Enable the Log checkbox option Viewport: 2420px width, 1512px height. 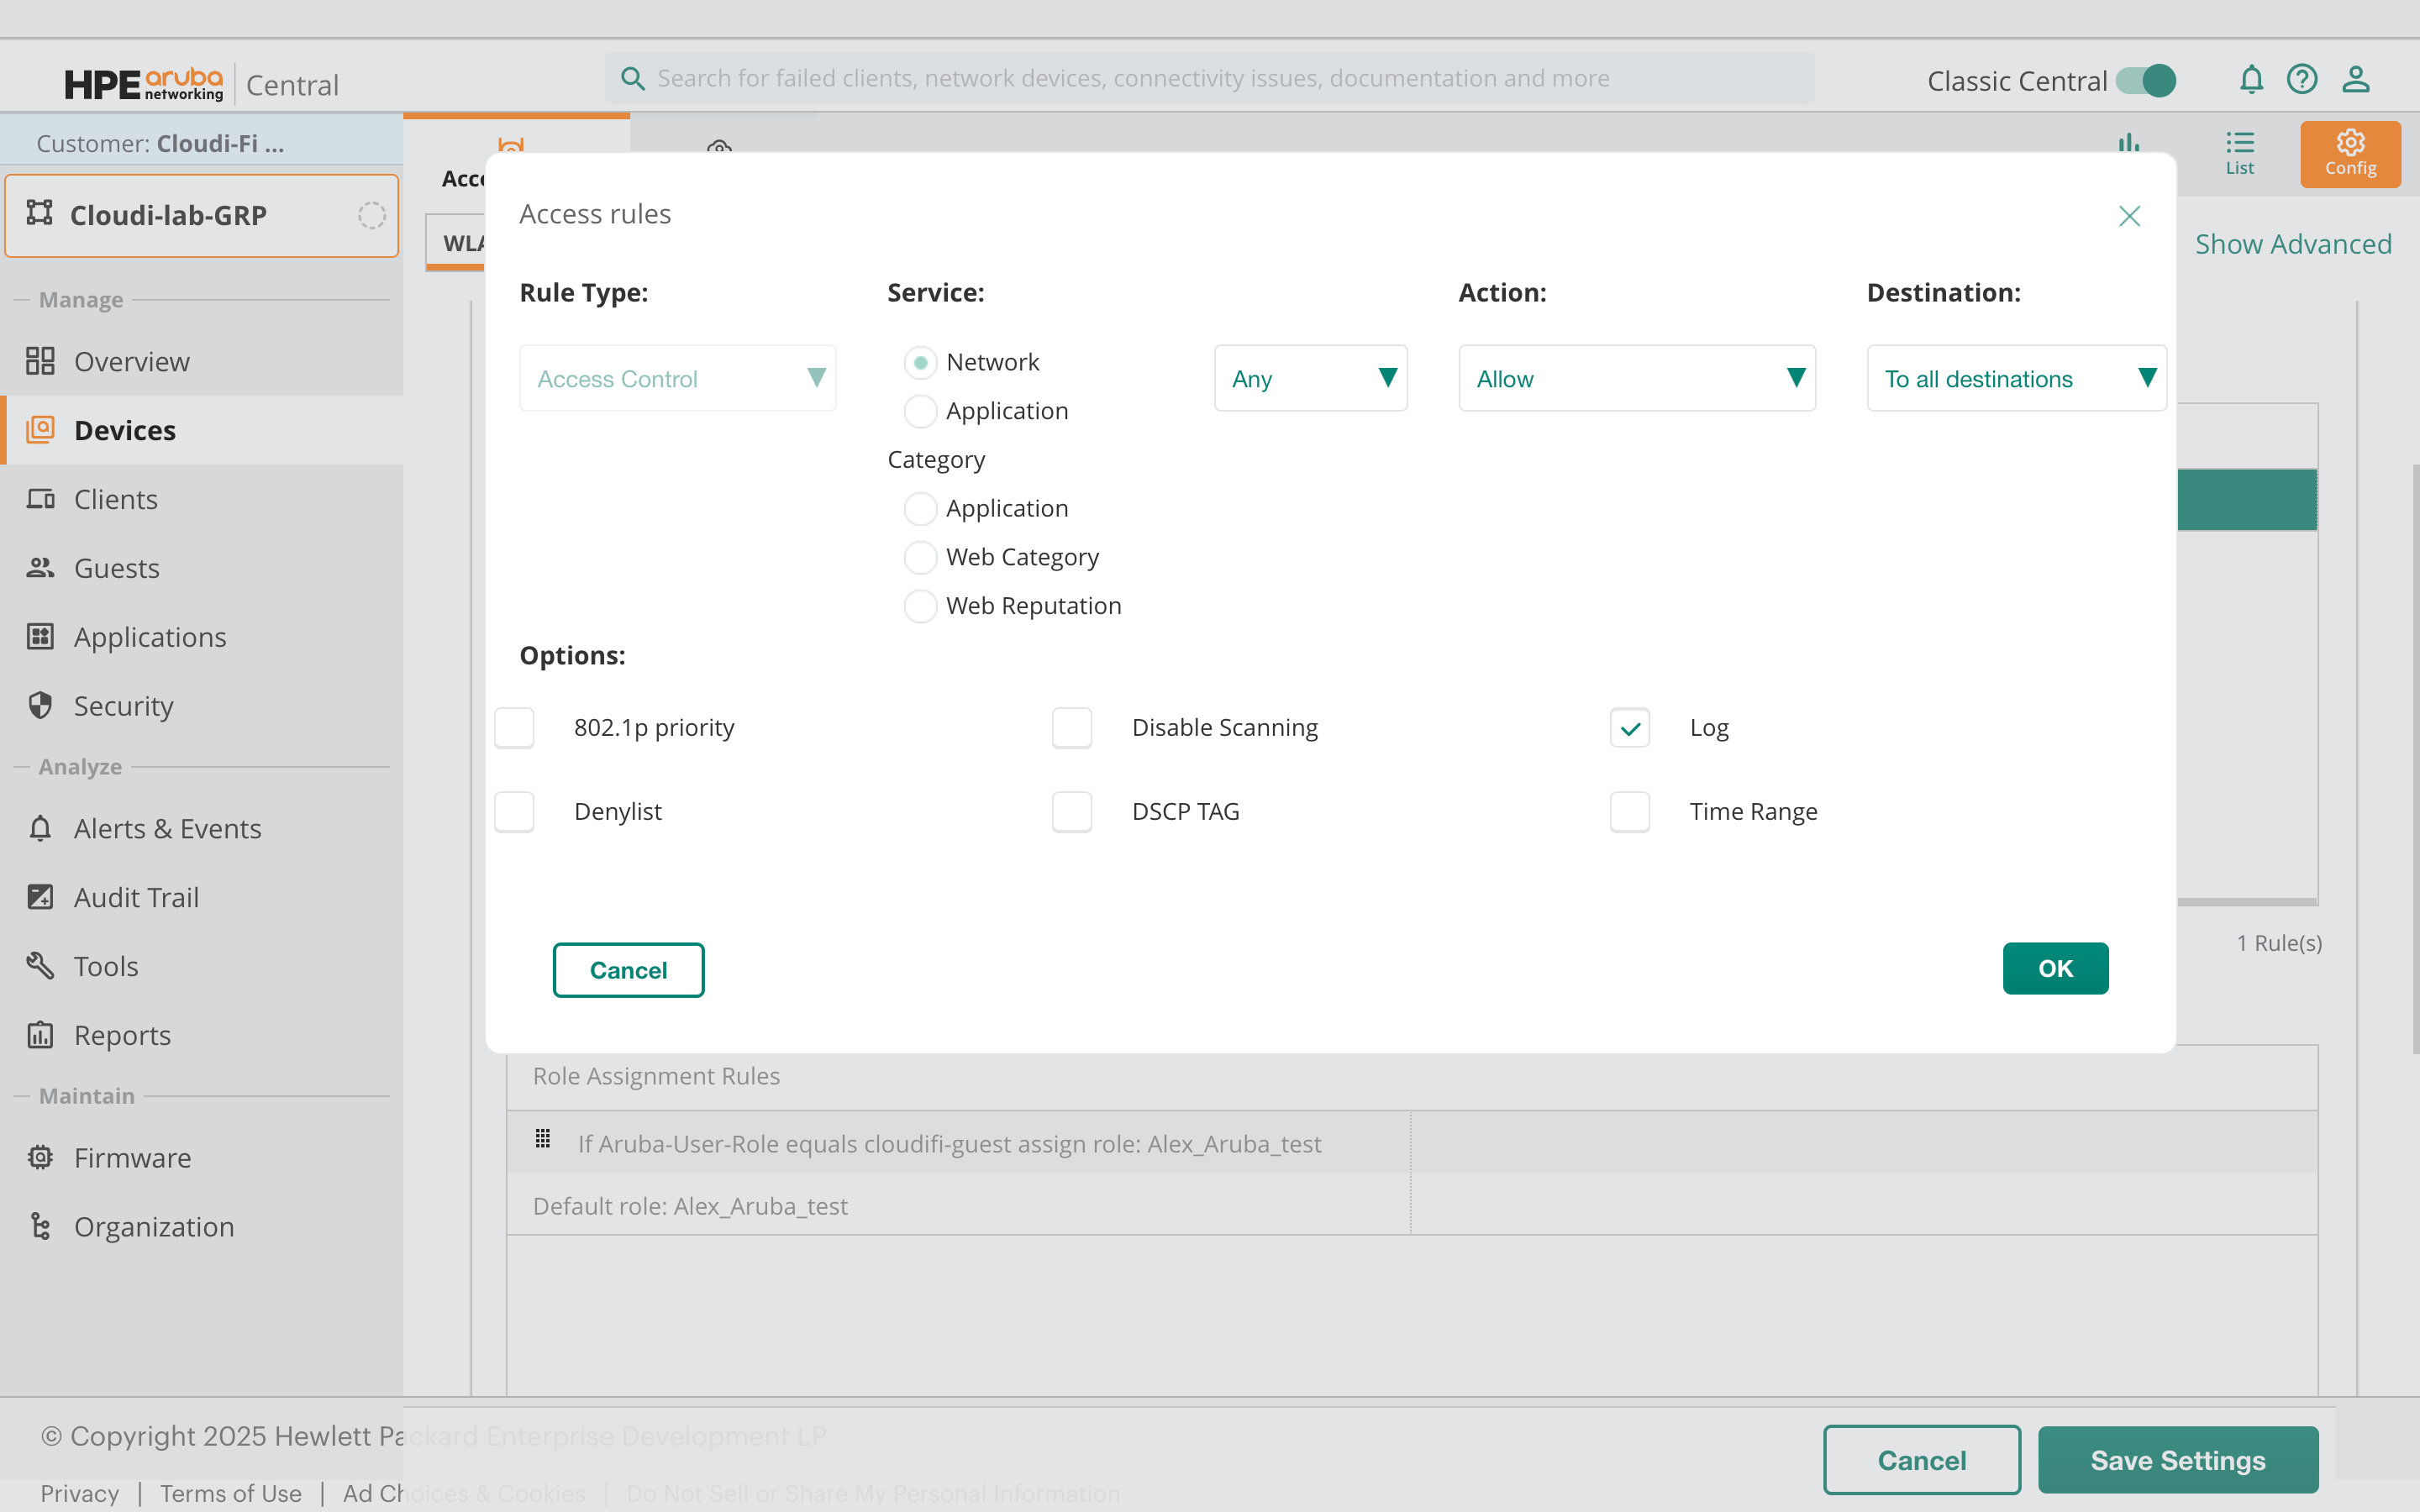click(x=1629, y=728)
